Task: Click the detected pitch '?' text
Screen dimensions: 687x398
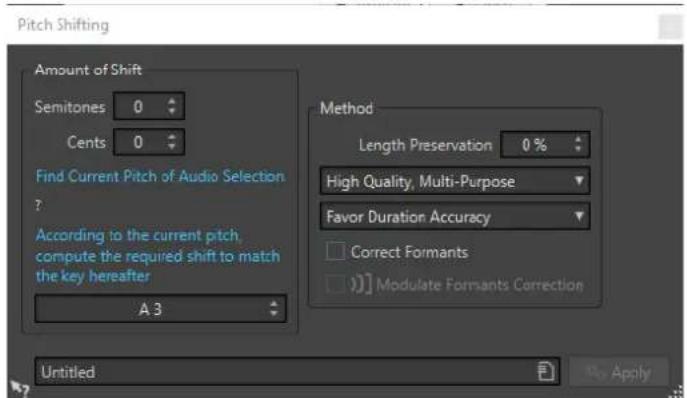Action: point(39,205)
